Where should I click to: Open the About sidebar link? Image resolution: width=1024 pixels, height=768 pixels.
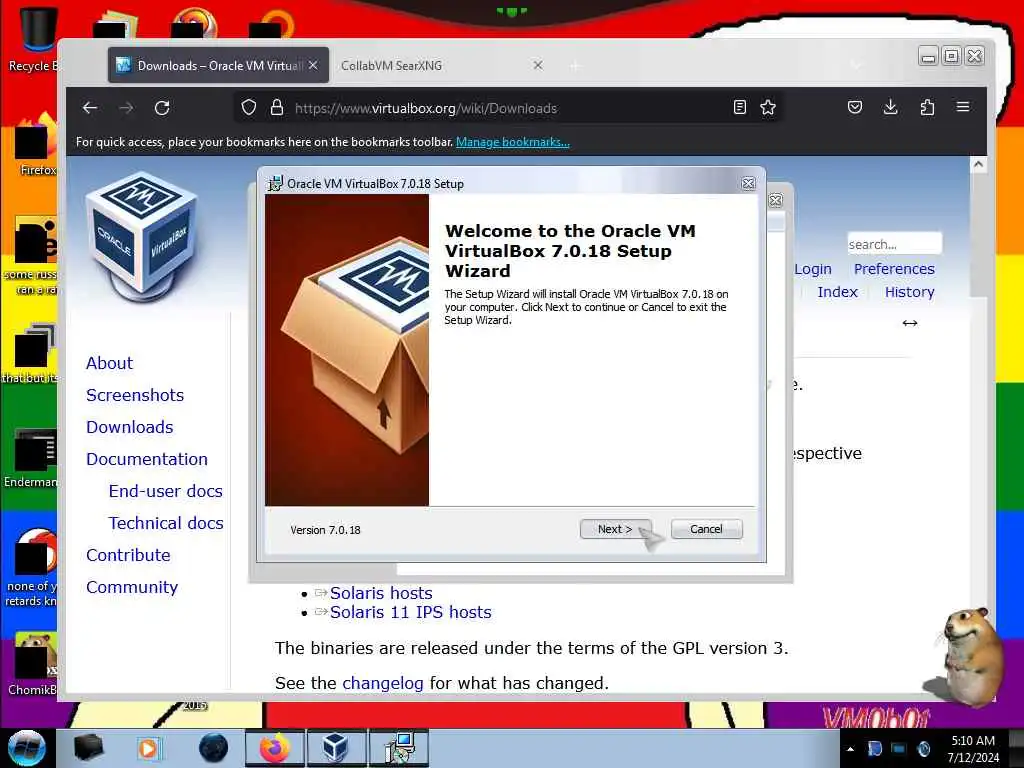[109, 363]
